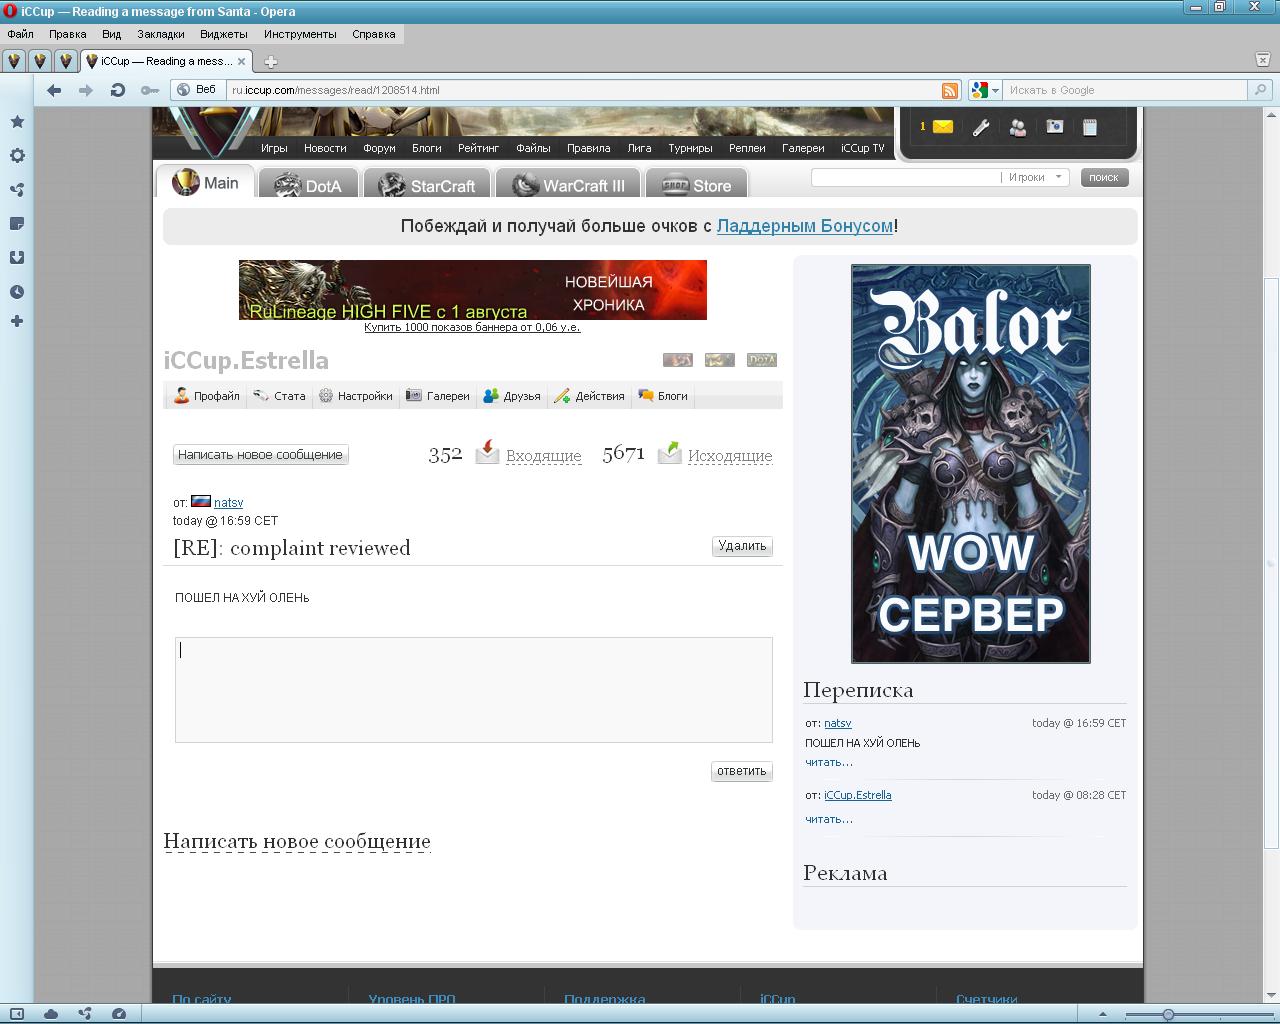
Task: Open the Справка menu
Action: (374, 34)
